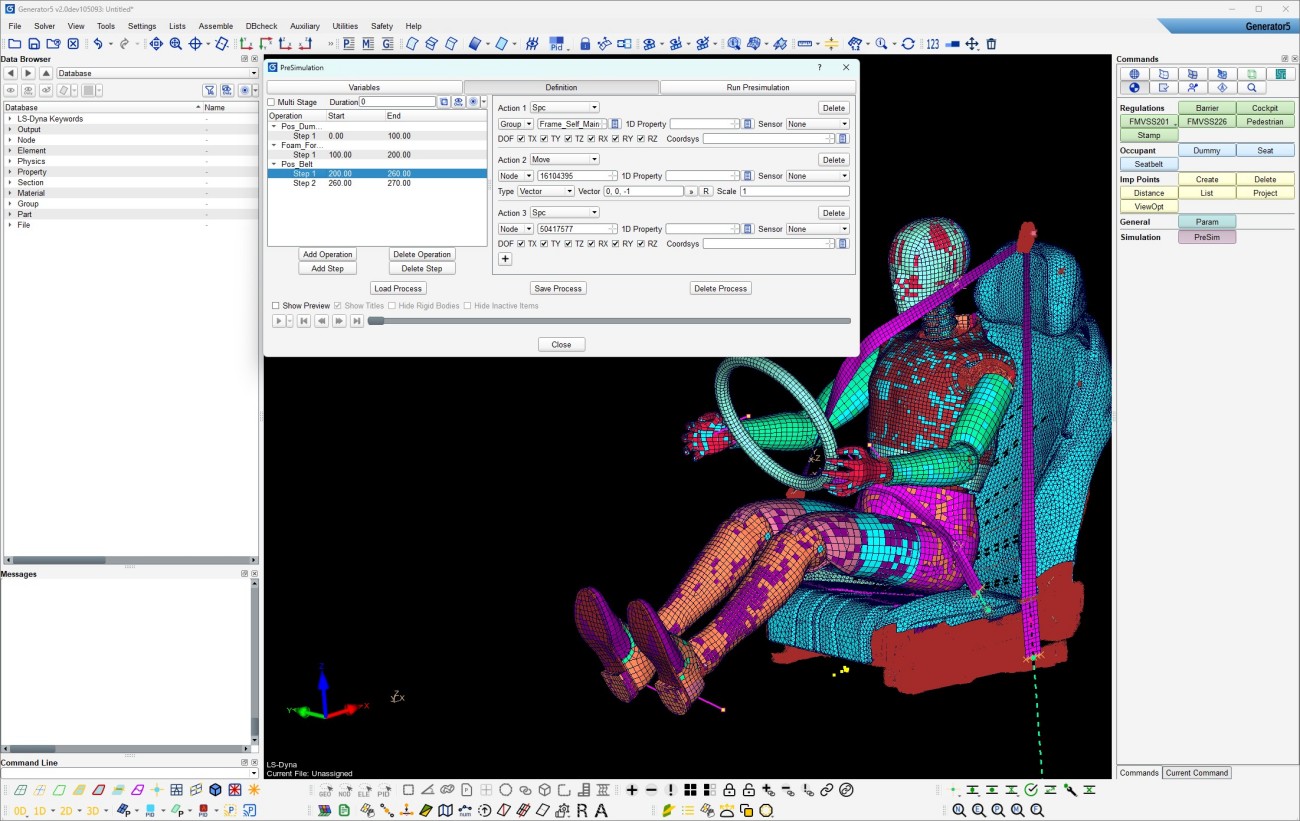
Task: Expand the Material tree item
Action: pyautogui.click(x=10, y=193)
